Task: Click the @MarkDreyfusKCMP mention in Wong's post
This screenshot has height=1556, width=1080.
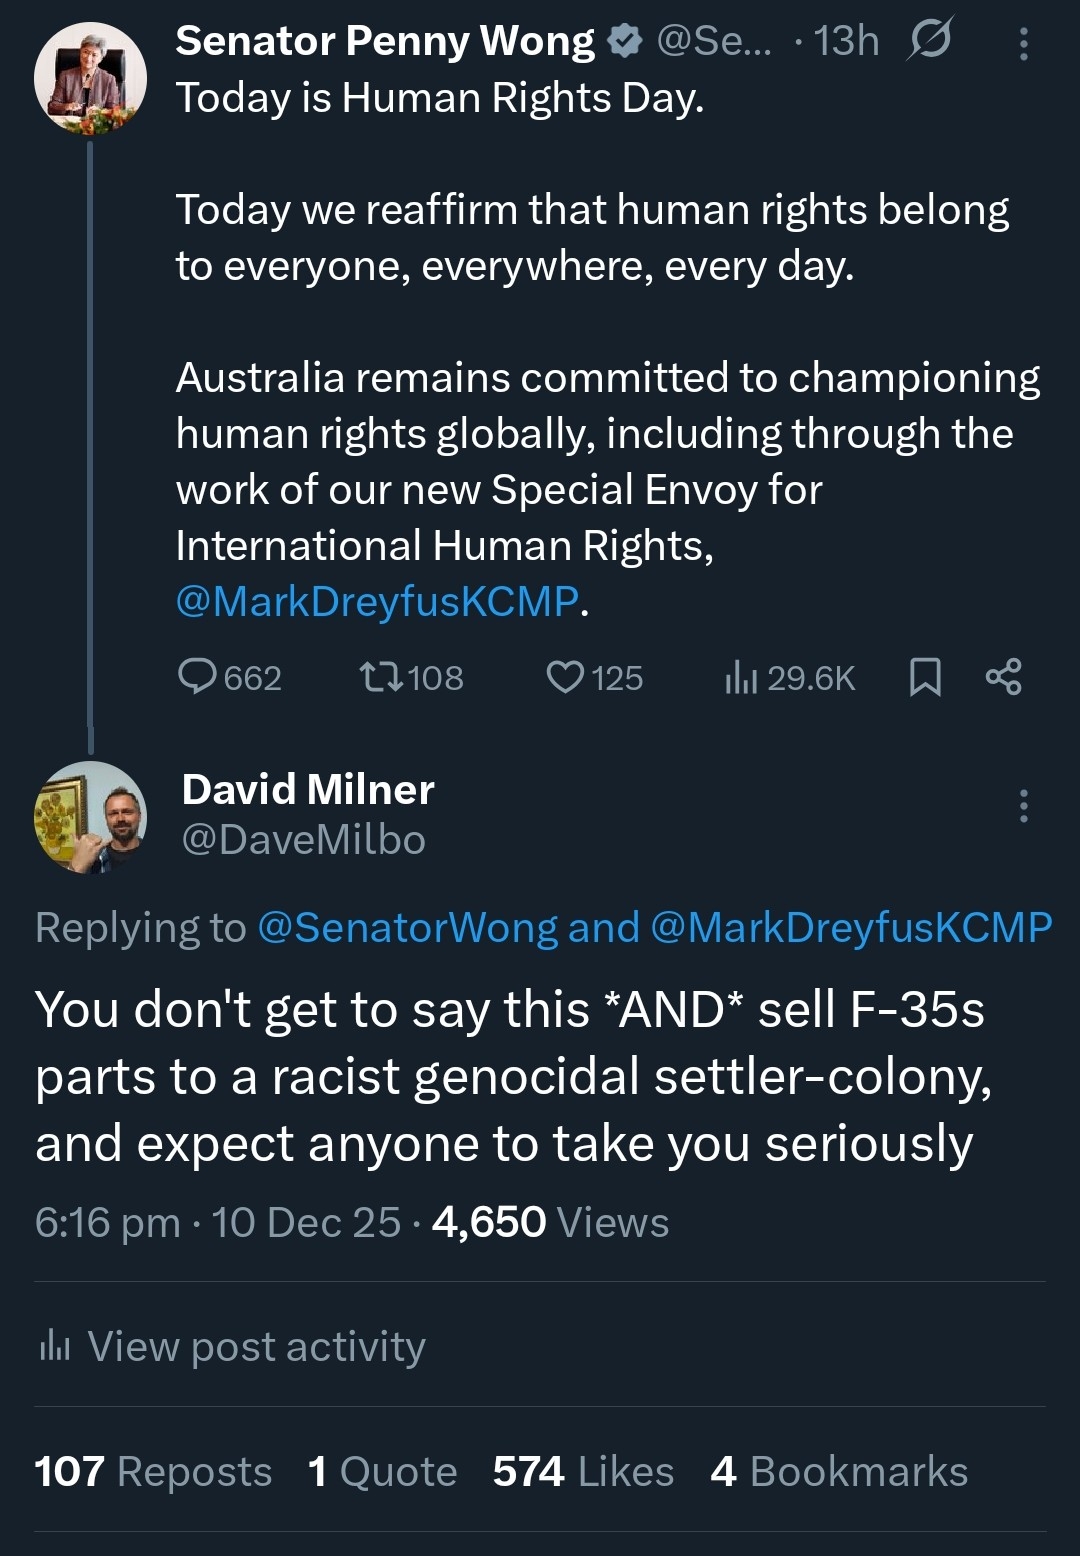Action: (x=377, y=601)
